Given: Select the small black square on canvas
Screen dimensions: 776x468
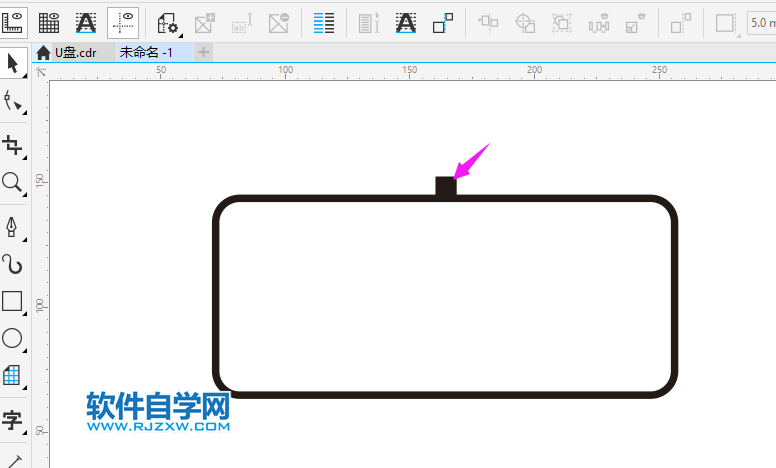Looking at the screenshot, I should tap(445, 186).
